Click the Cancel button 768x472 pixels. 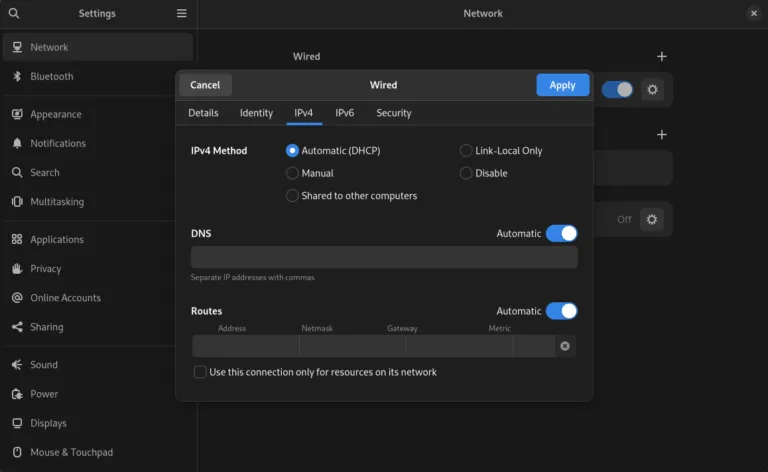click(205, 85)
